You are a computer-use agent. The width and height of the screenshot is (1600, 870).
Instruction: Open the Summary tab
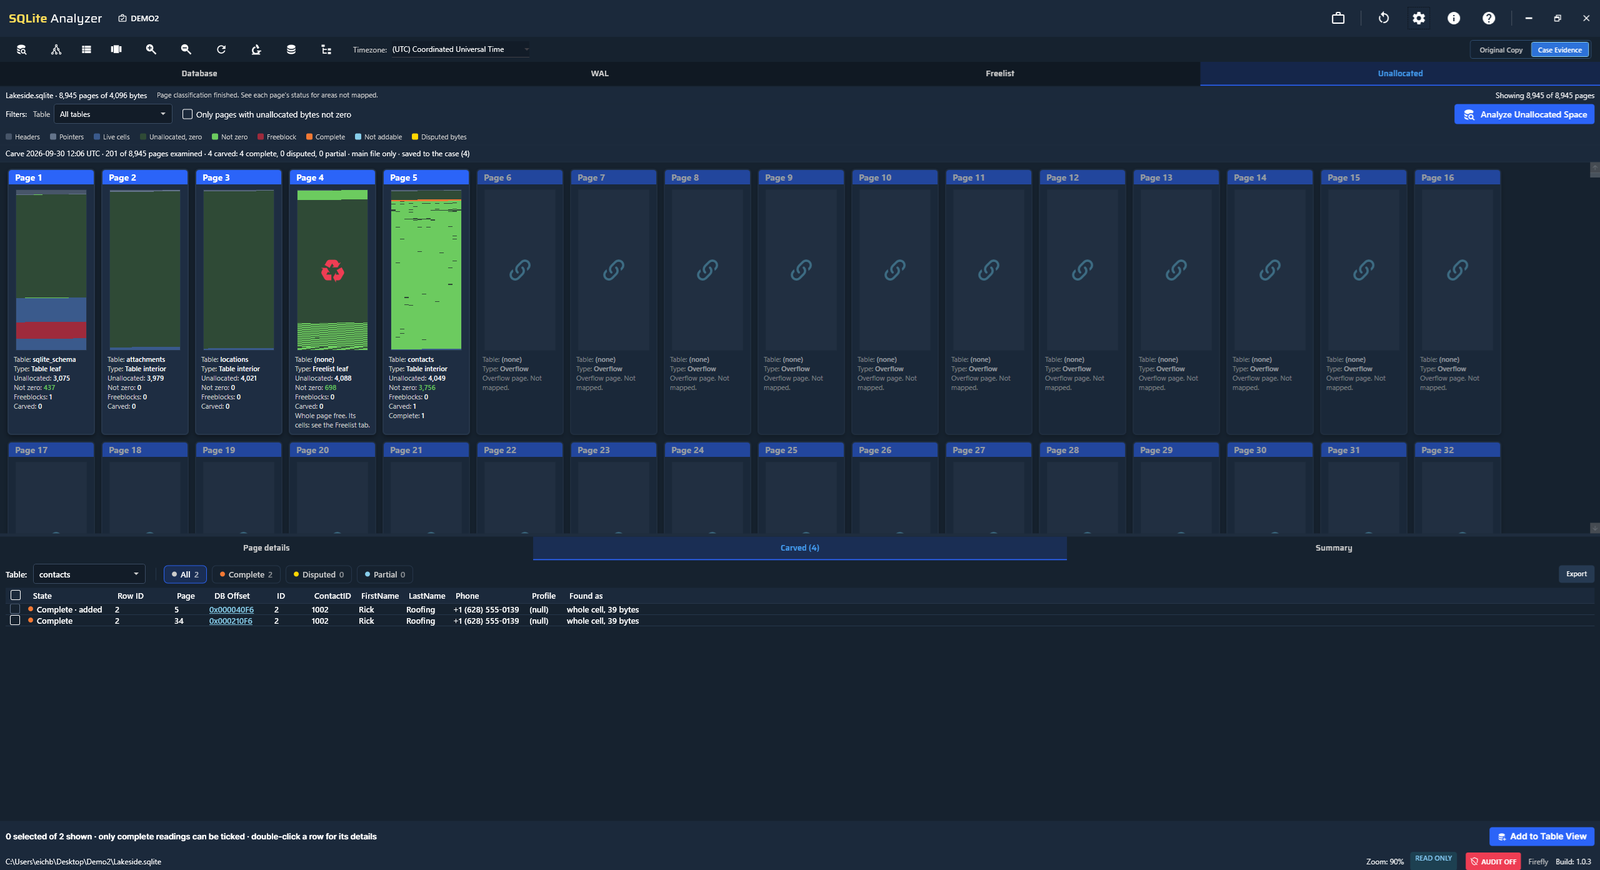pos(1333,548)
